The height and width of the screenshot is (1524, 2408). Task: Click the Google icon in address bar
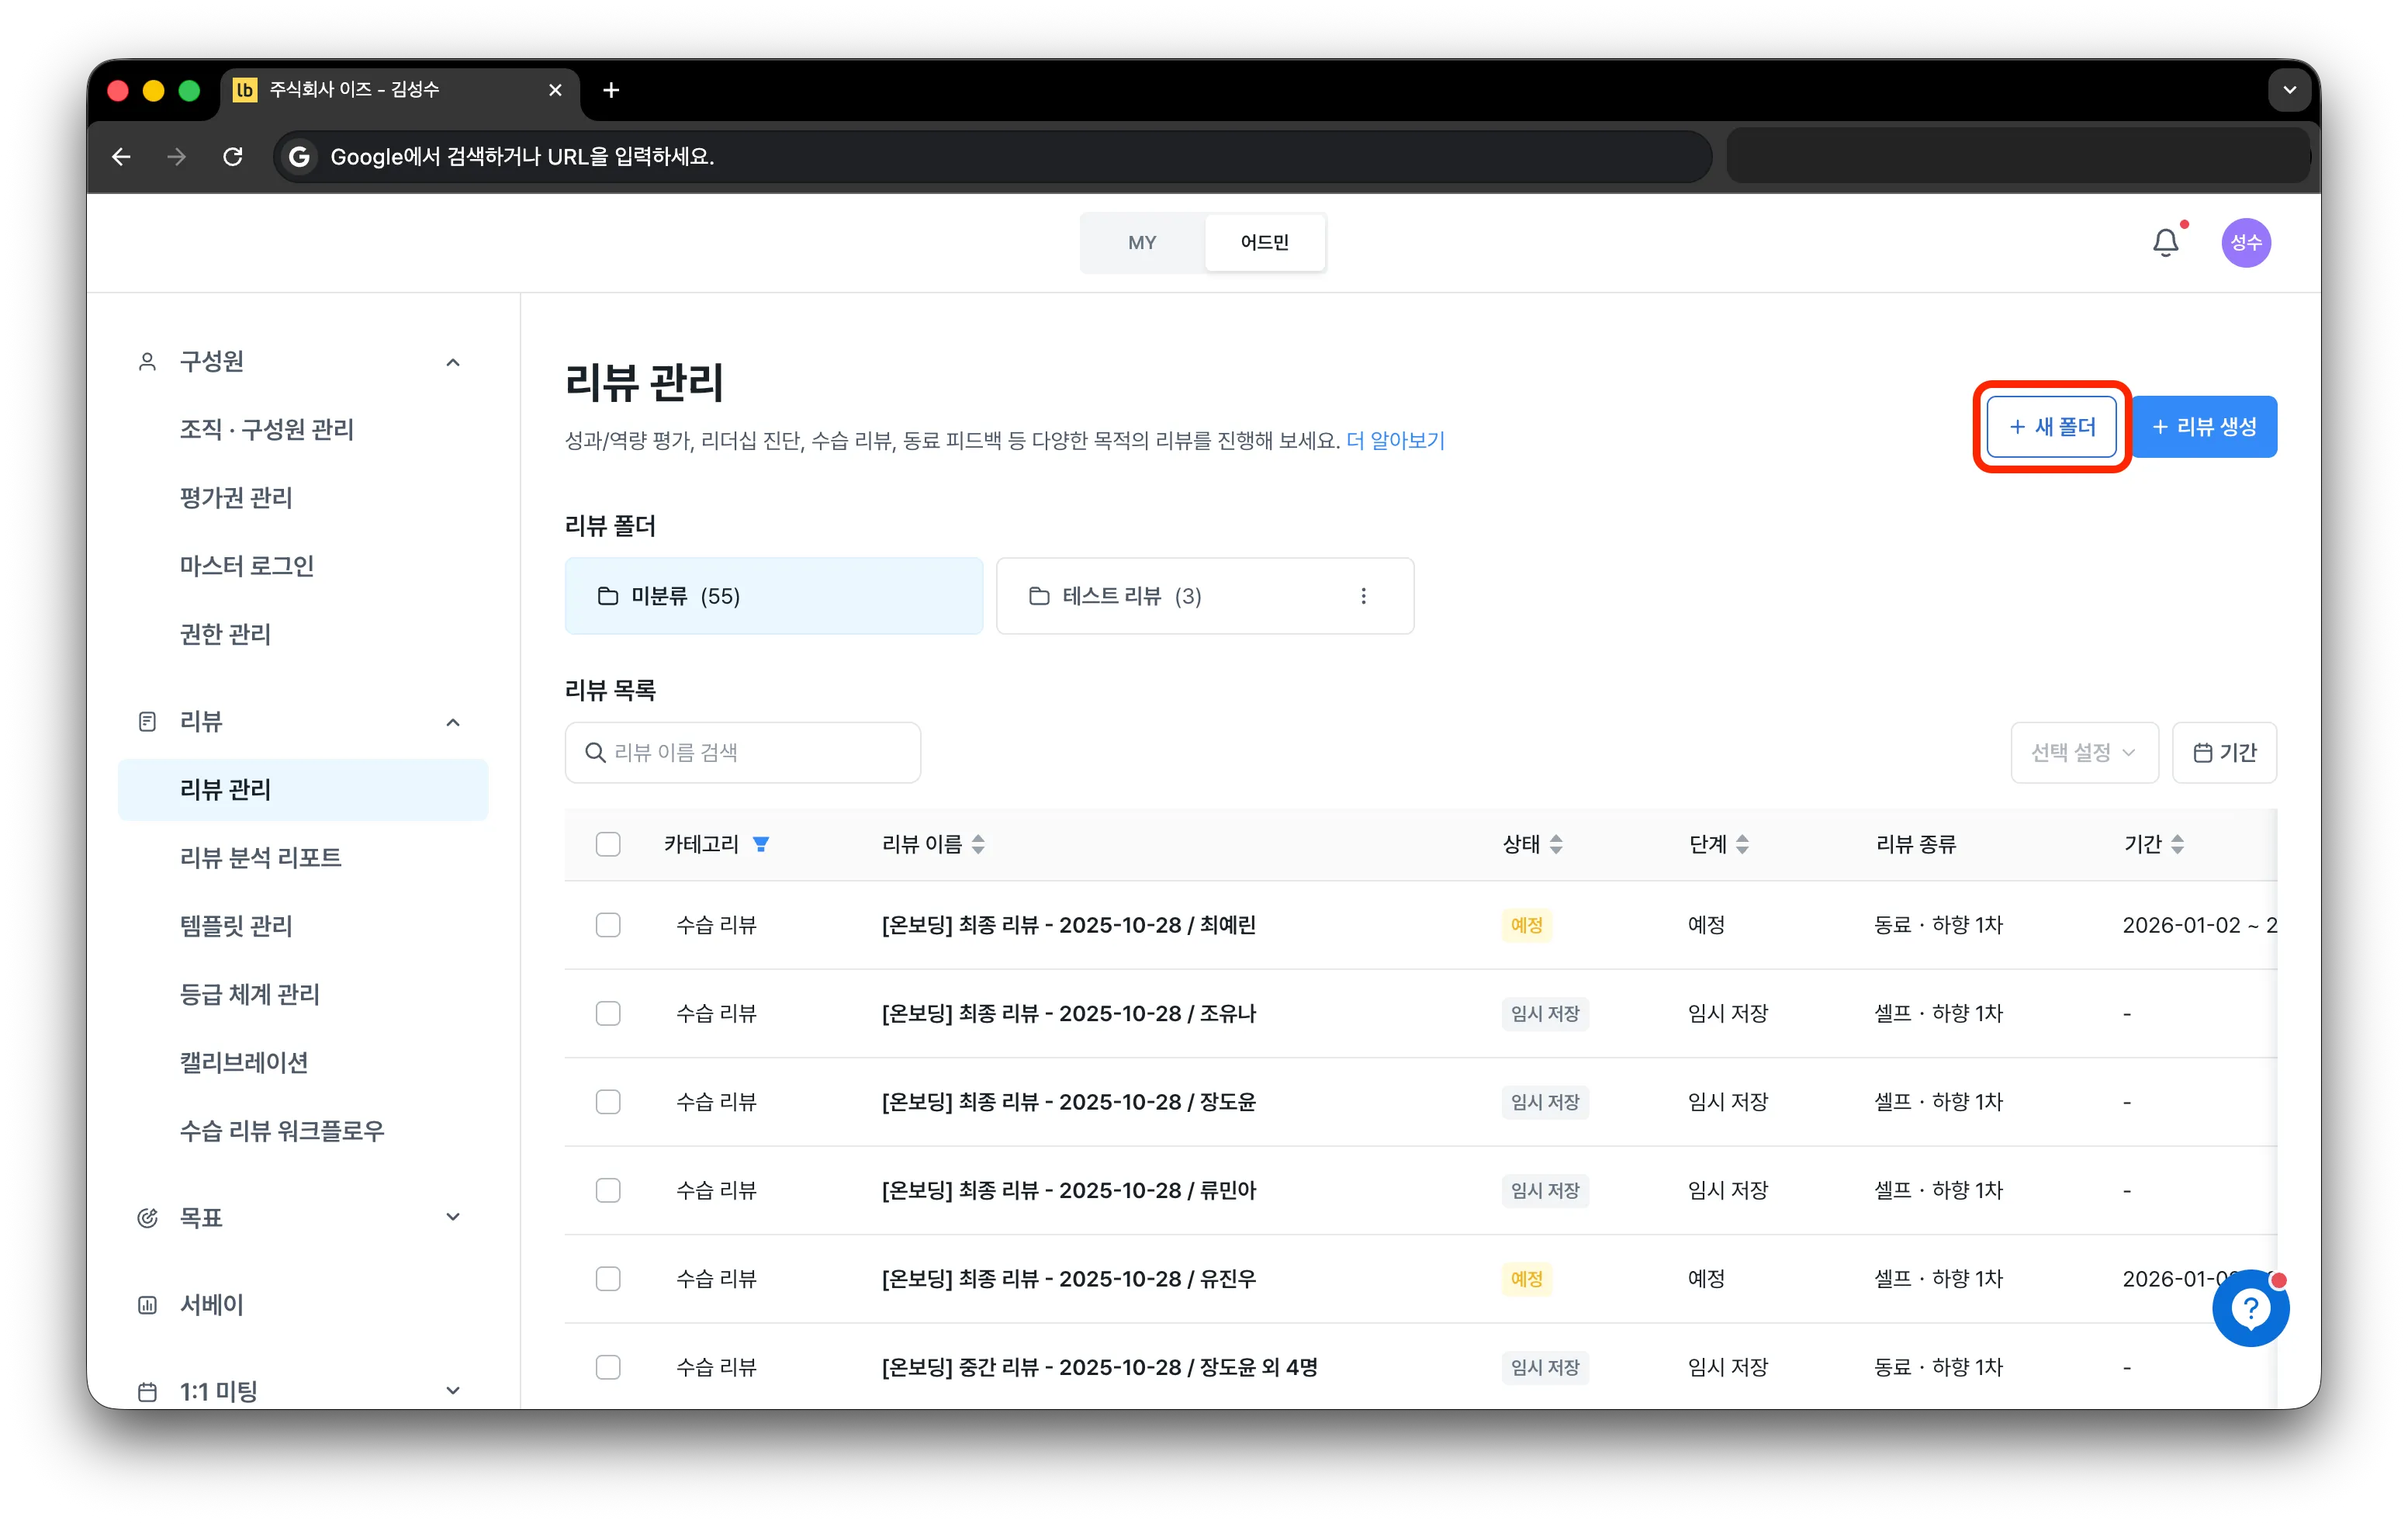click(x=298, y=157)
